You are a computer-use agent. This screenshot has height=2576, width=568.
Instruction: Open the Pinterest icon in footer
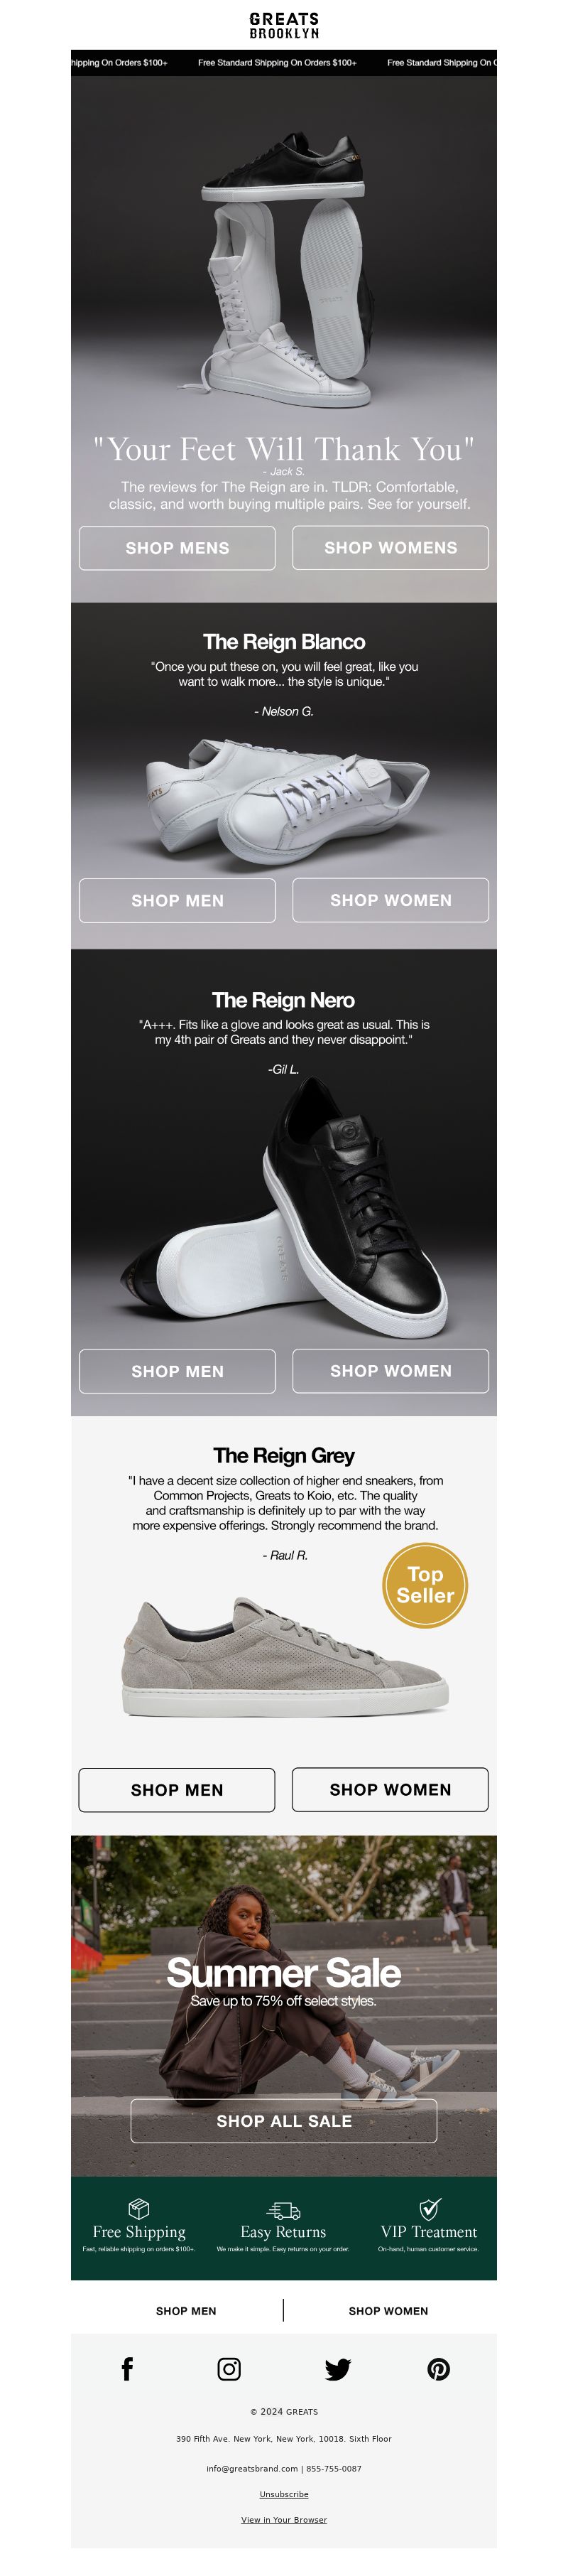click(x=438, y=2369)
